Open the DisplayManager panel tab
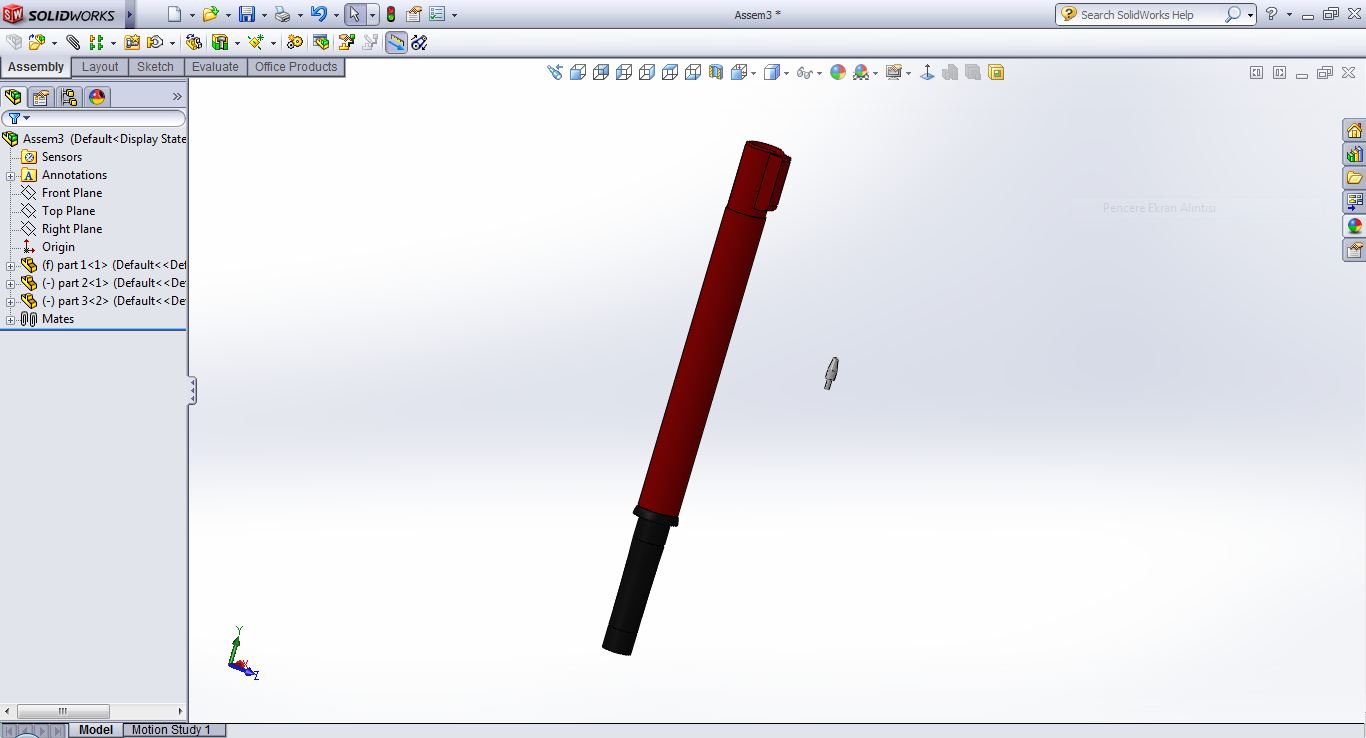This screenshot has height=738, width=1366. [x=97, y=97]
